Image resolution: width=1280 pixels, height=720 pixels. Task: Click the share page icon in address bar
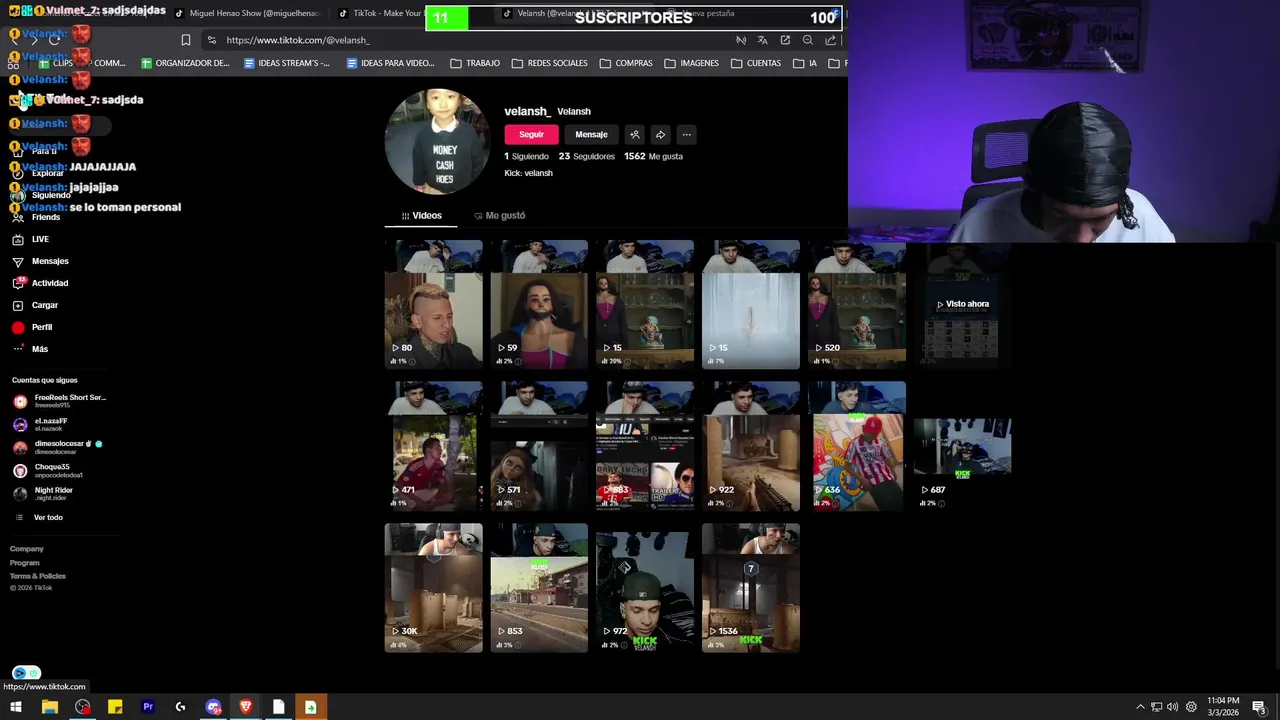click(830, 40)
